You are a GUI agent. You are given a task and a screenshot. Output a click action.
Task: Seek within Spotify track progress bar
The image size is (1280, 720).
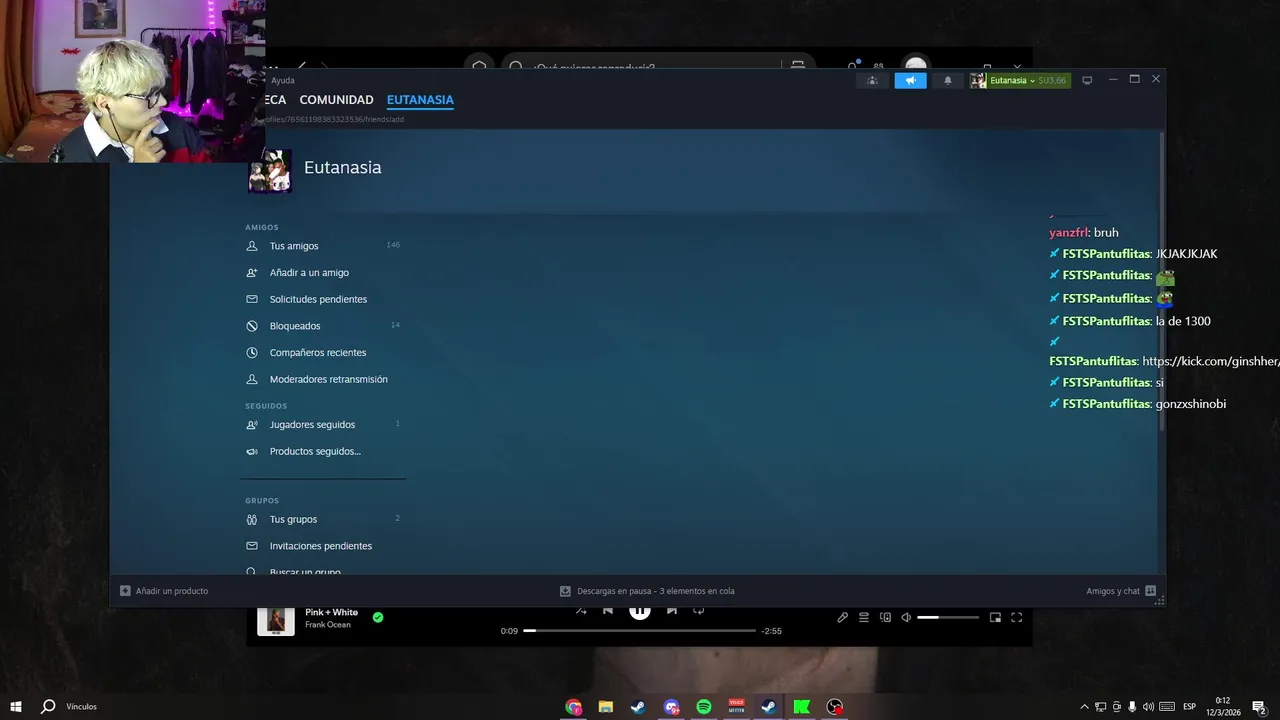639,631
